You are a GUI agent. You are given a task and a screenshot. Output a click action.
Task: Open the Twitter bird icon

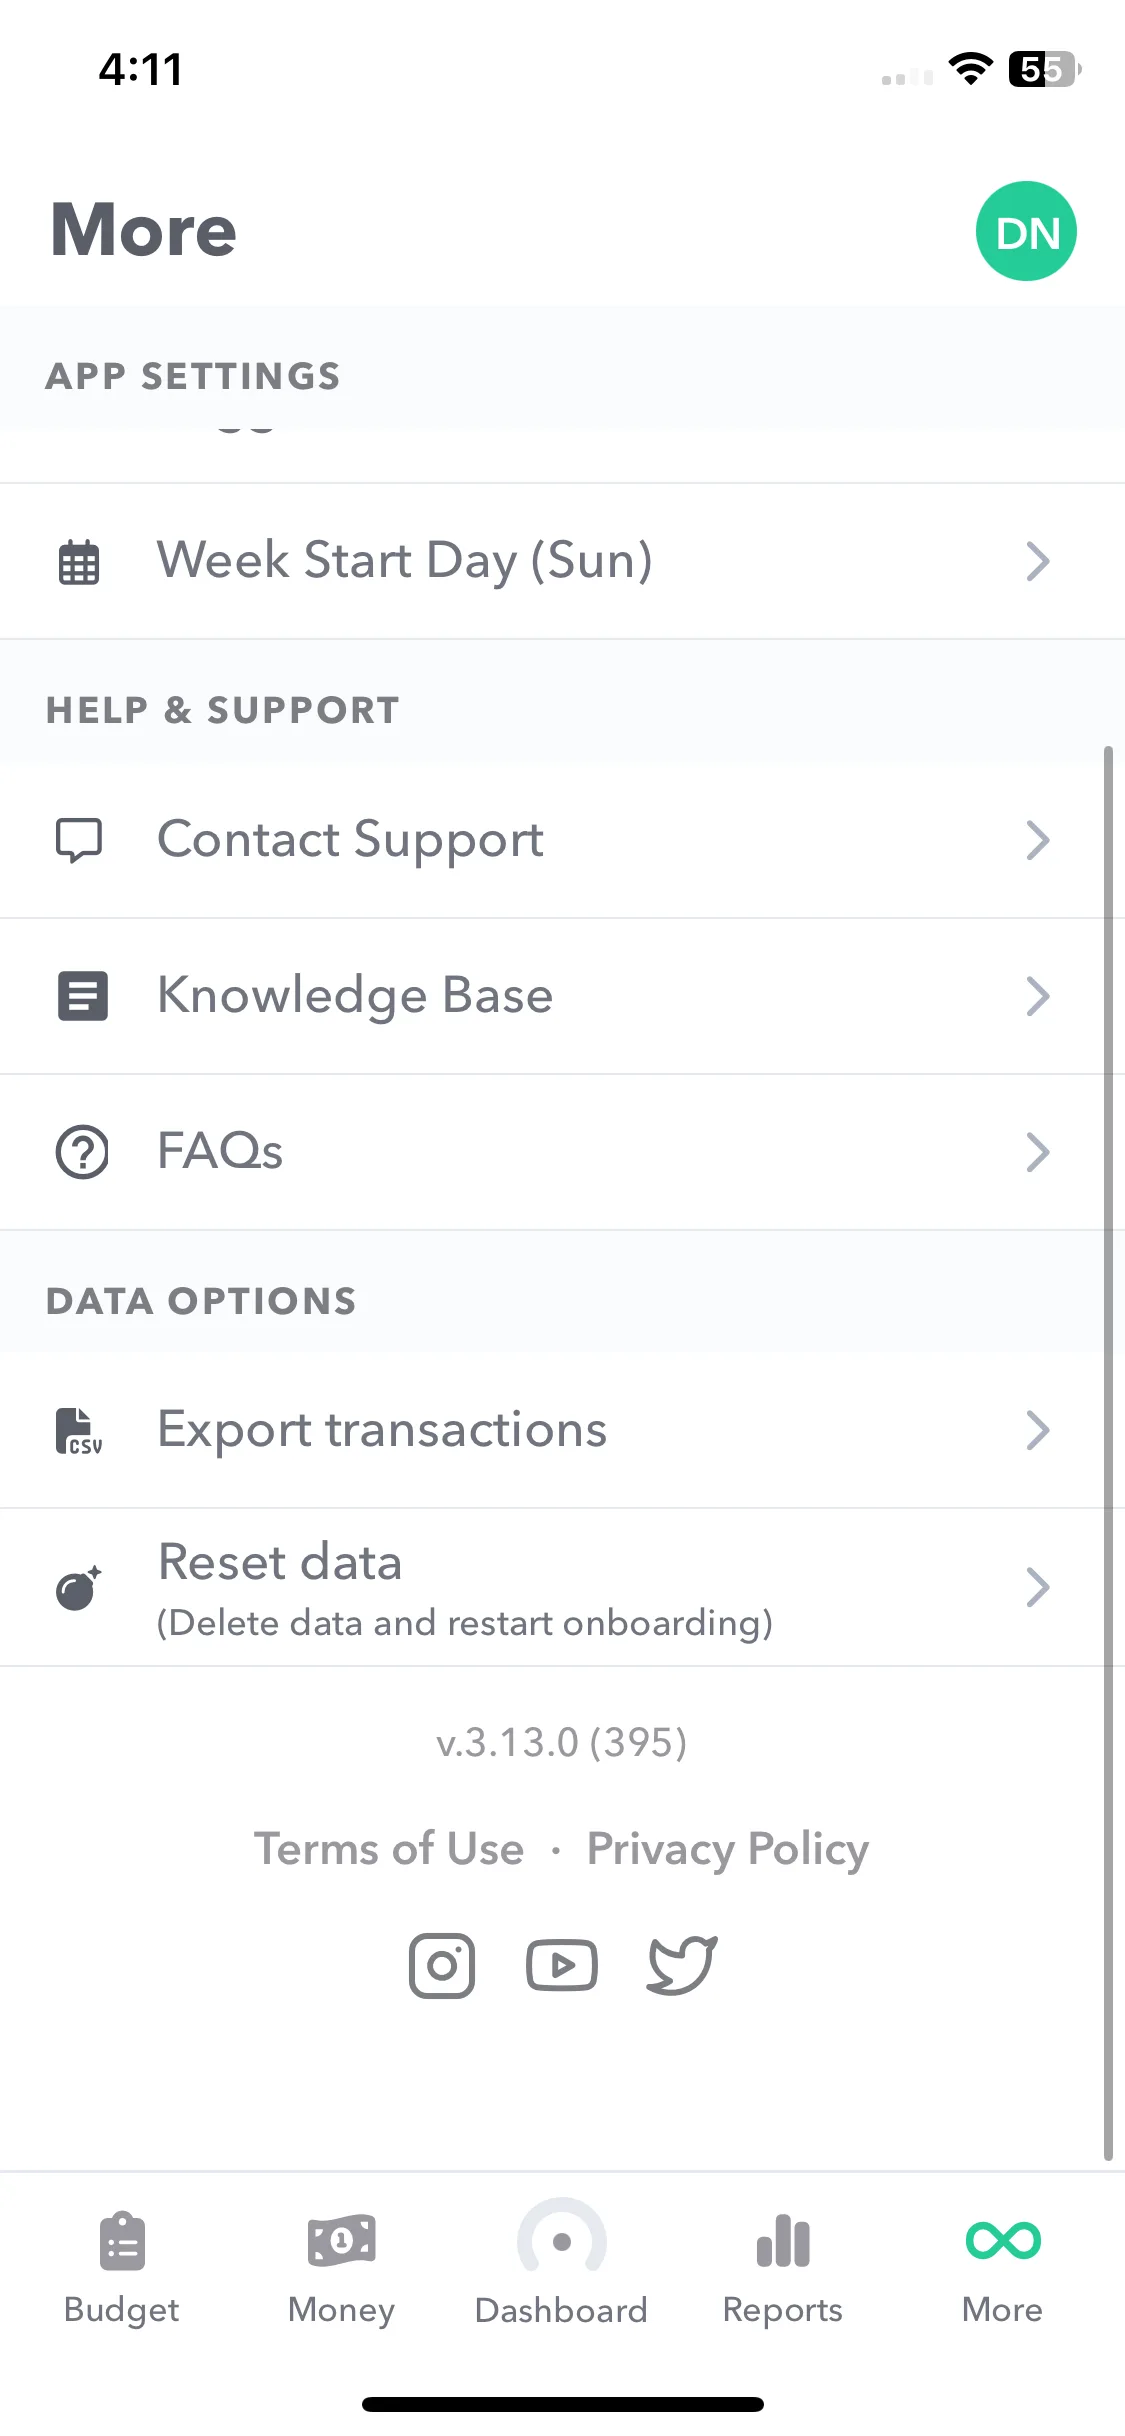682,1965
